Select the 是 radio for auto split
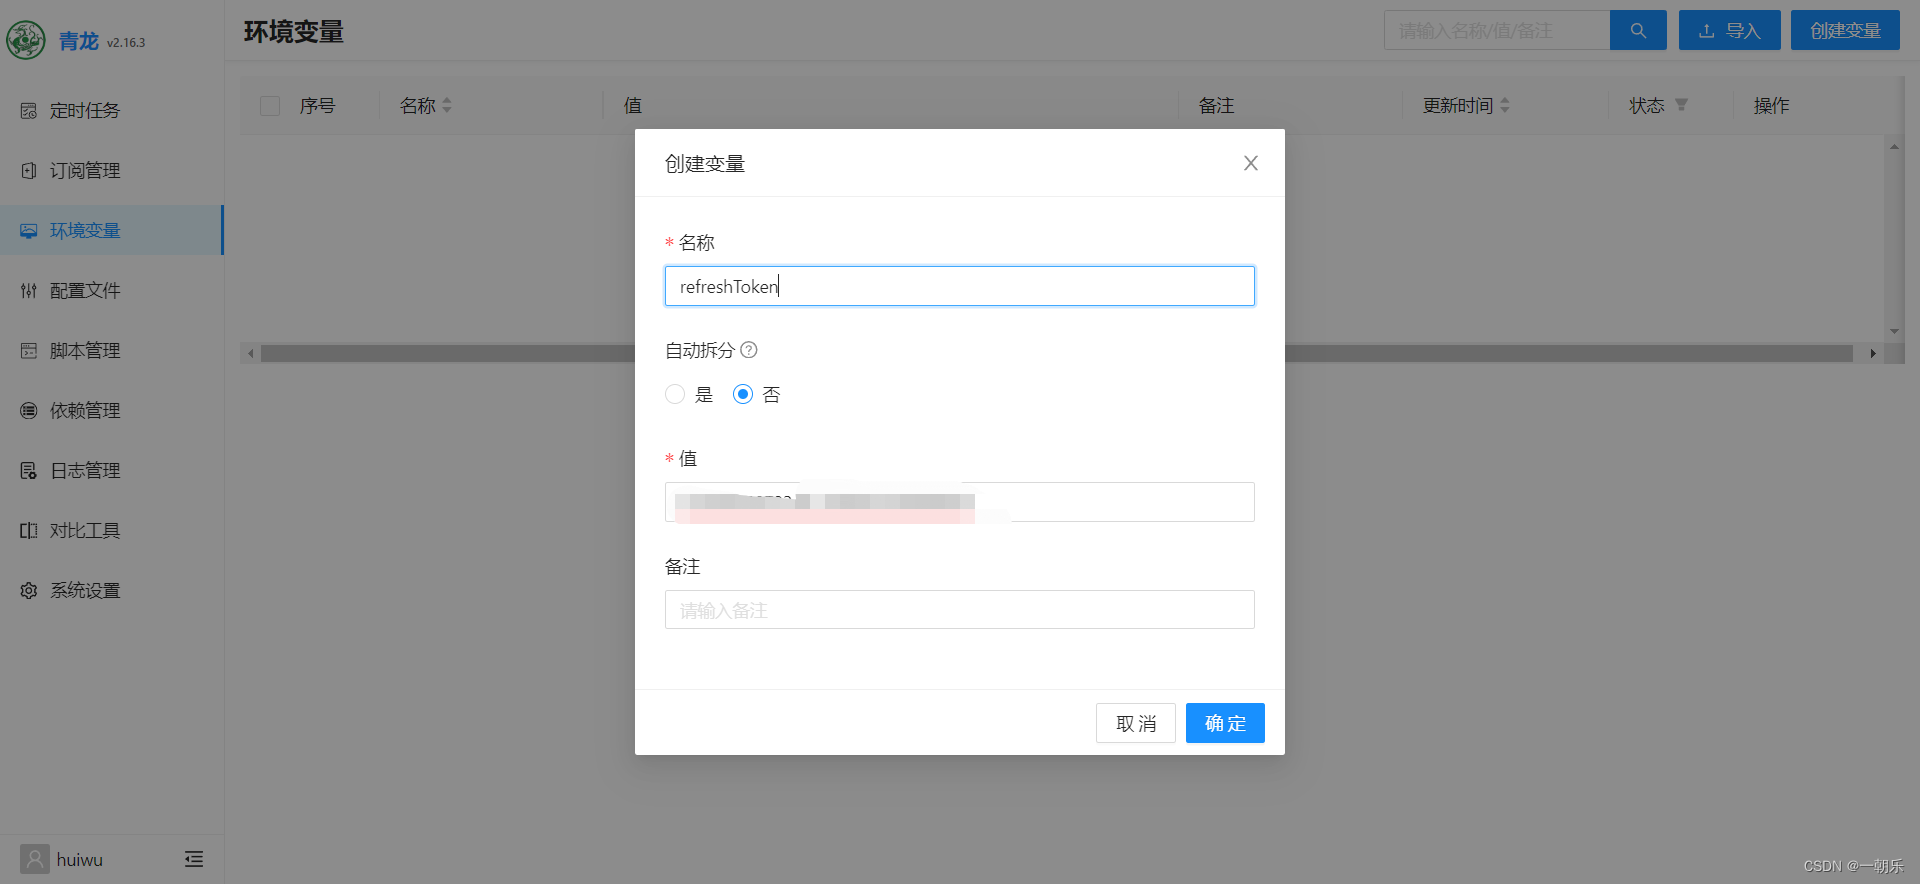 point(676,394)
